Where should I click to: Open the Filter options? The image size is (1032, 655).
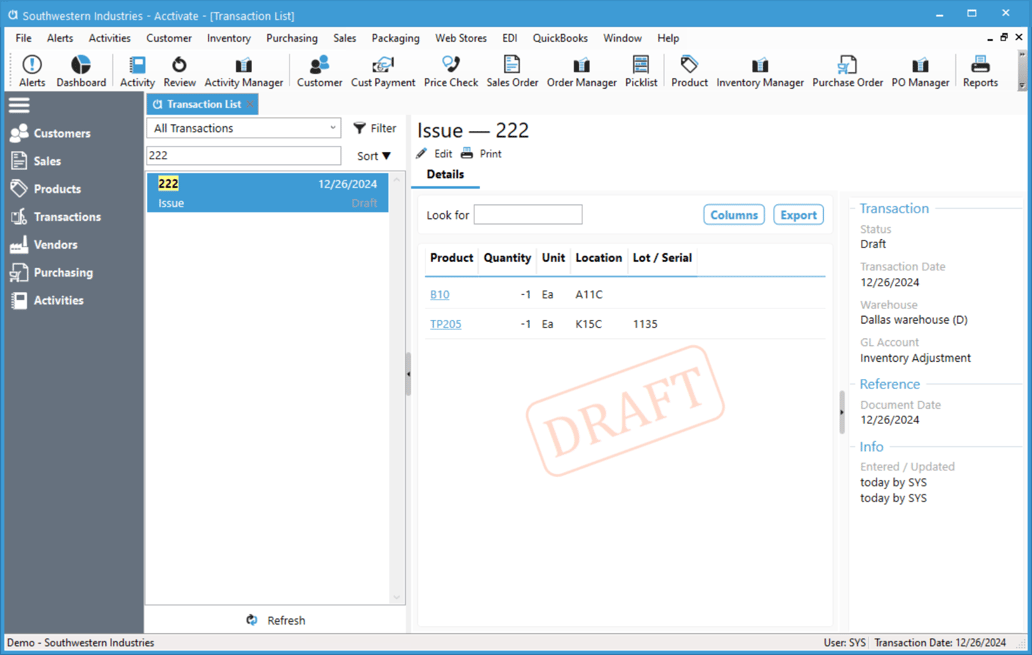tap(375, 128)
